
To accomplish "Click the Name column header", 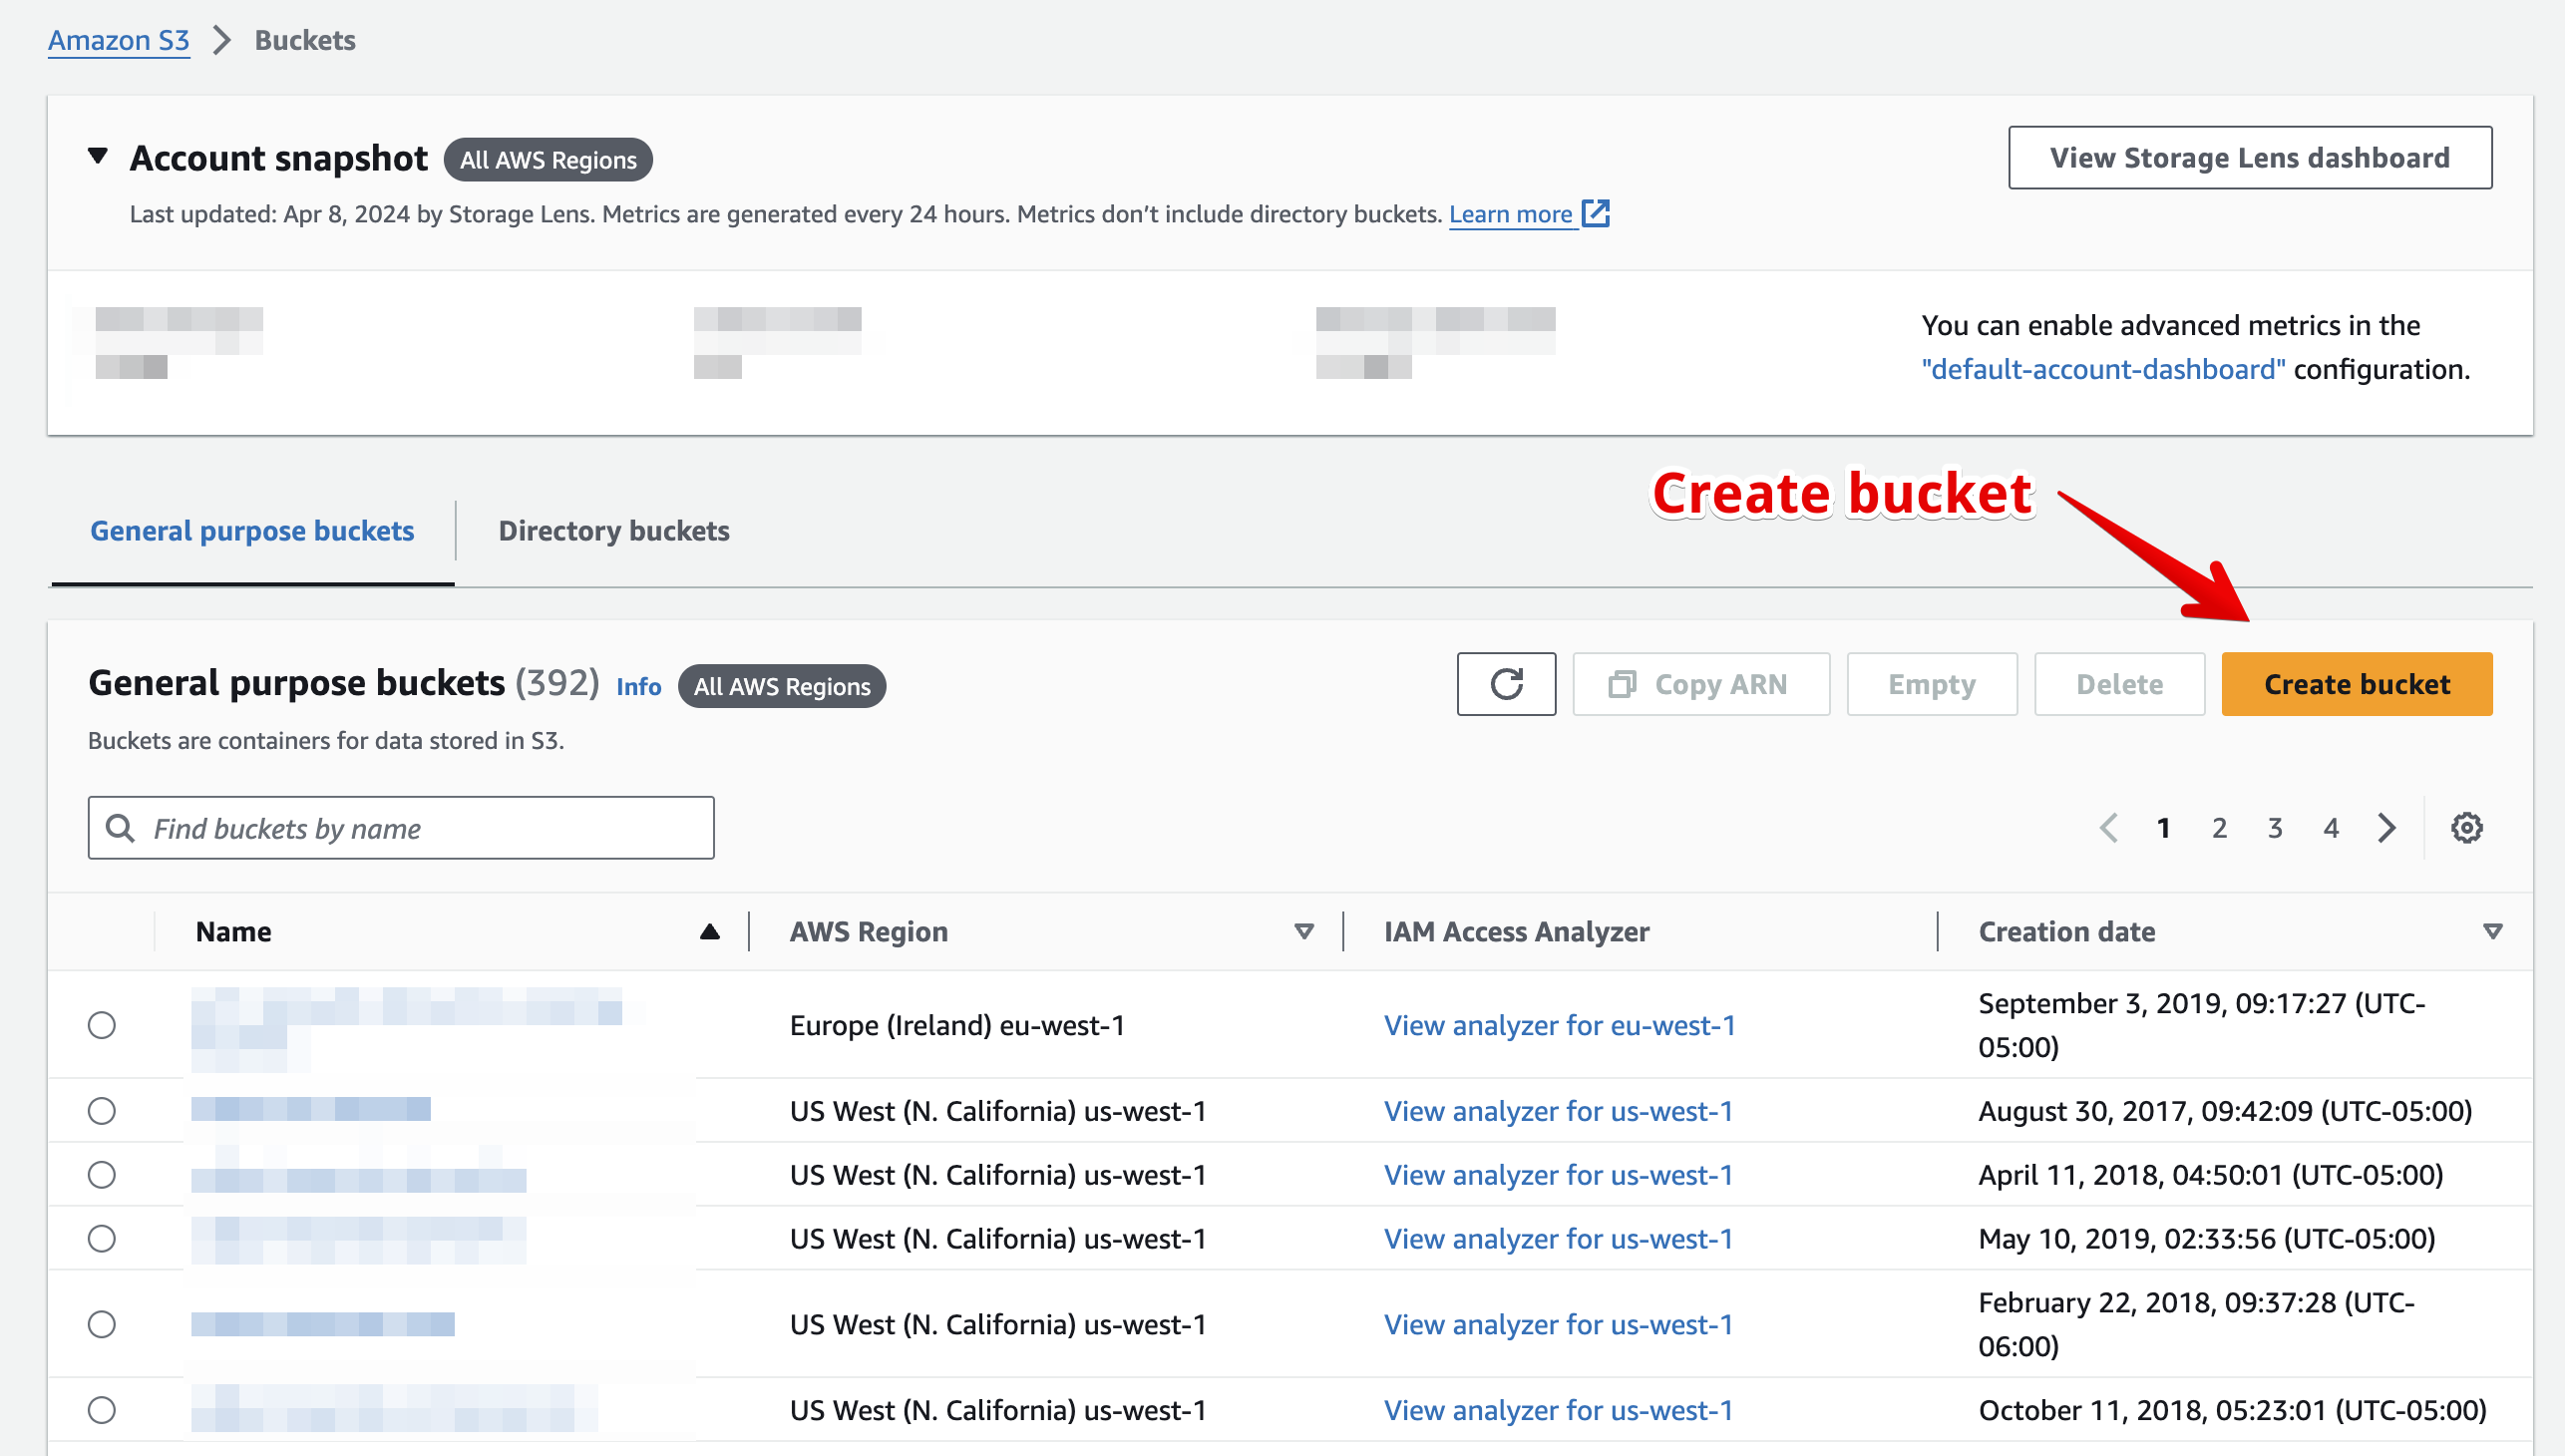I will pyautogui.click(x=233, y=932).
